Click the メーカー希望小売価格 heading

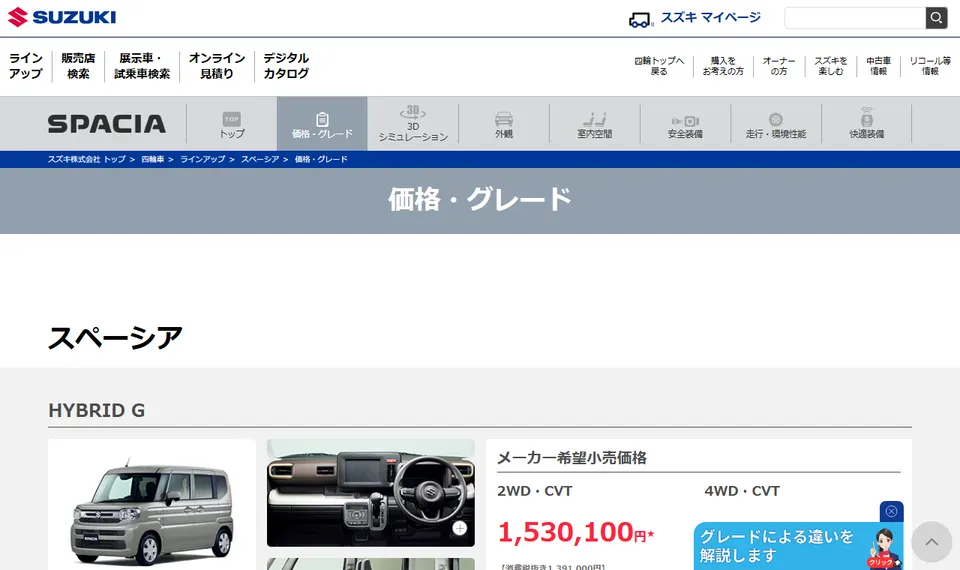pos(572,458)
